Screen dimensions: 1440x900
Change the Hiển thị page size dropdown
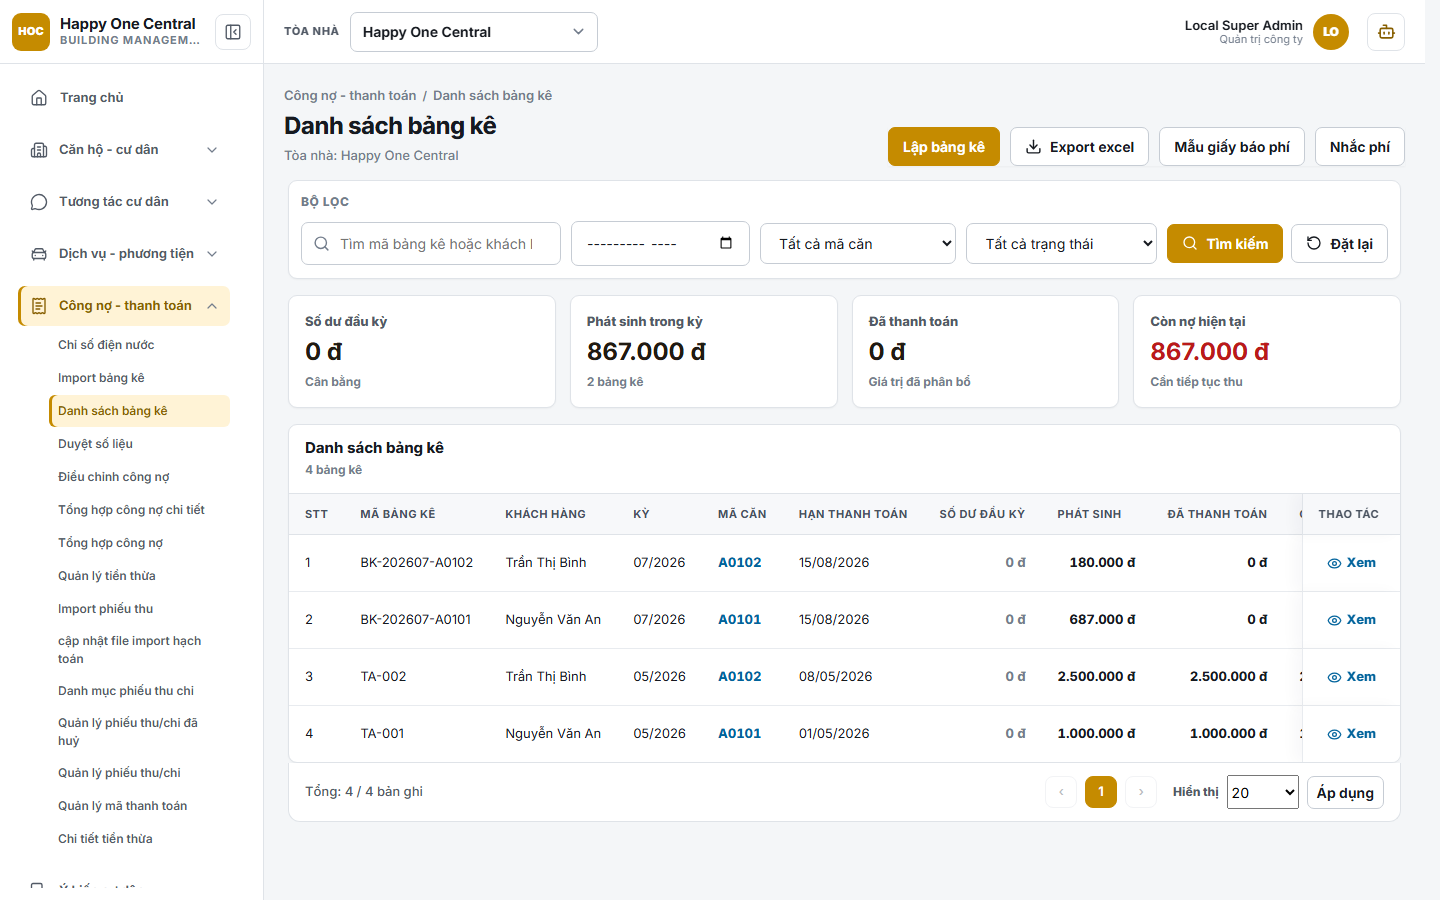(1263, 793)
